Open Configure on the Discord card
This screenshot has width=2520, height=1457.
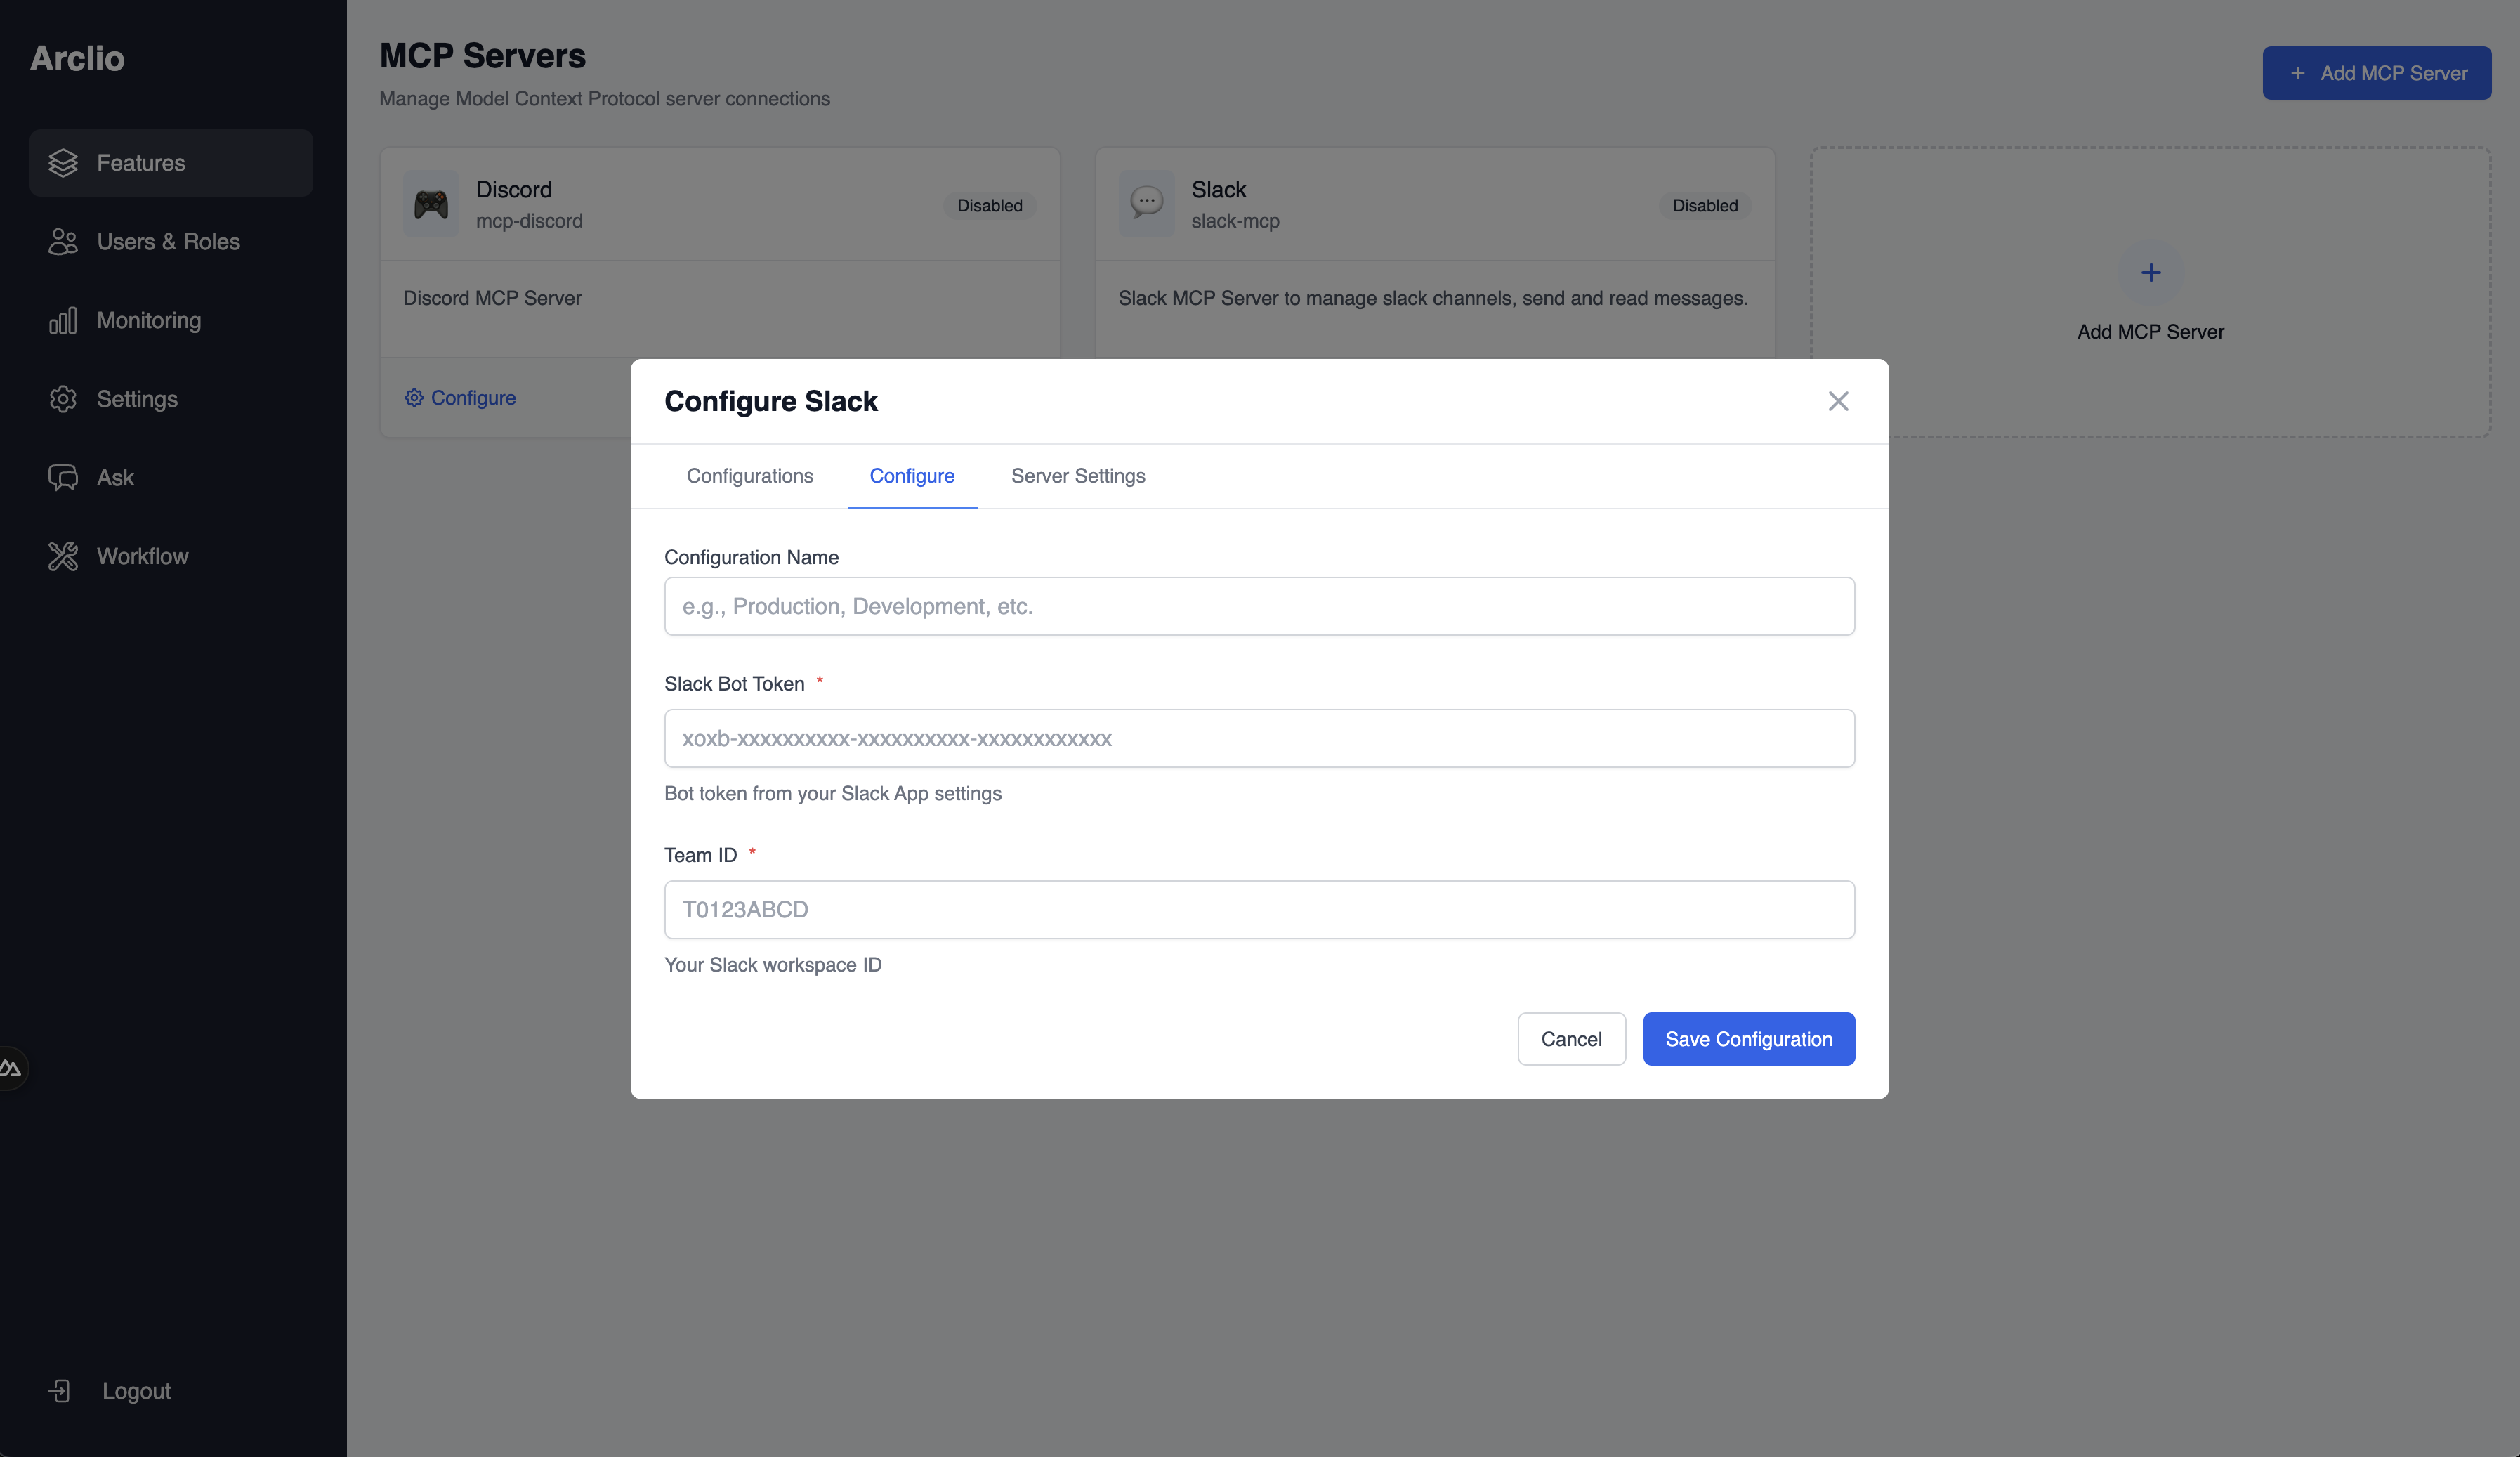[459, 397]
